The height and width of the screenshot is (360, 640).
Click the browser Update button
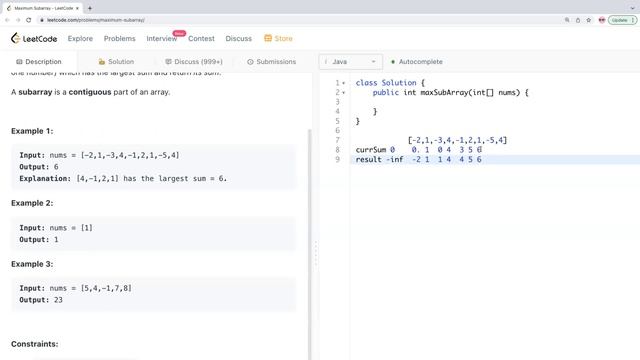622,20
